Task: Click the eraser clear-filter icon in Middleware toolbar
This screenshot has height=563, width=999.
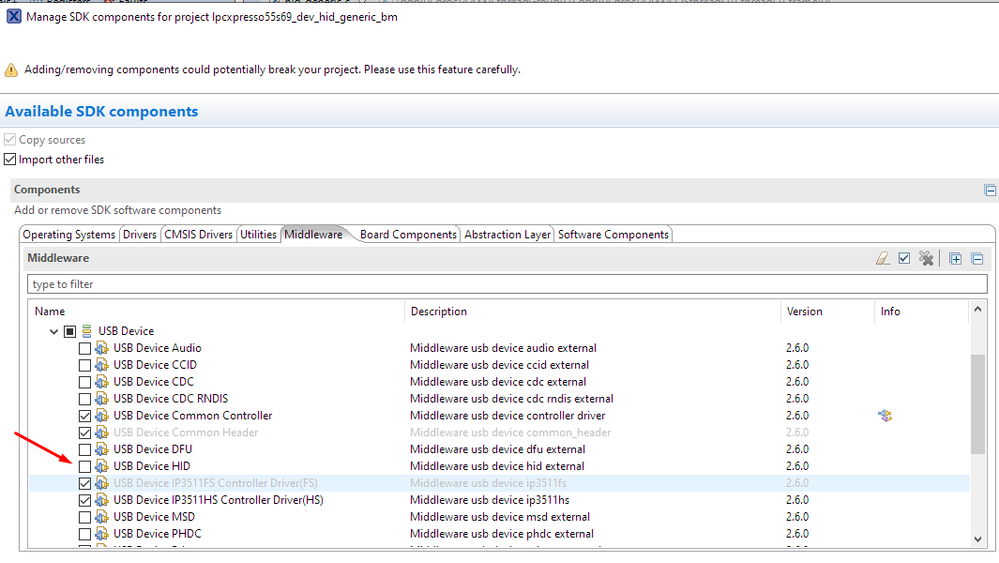Action: (882, 258)
